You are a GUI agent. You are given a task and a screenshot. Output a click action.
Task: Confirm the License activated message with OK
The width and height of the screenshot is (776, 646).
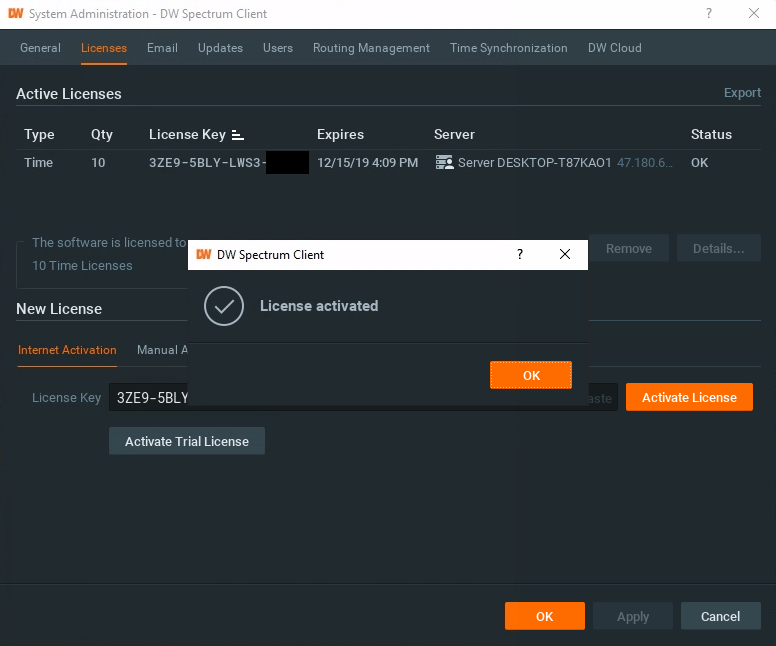[531, 375]
